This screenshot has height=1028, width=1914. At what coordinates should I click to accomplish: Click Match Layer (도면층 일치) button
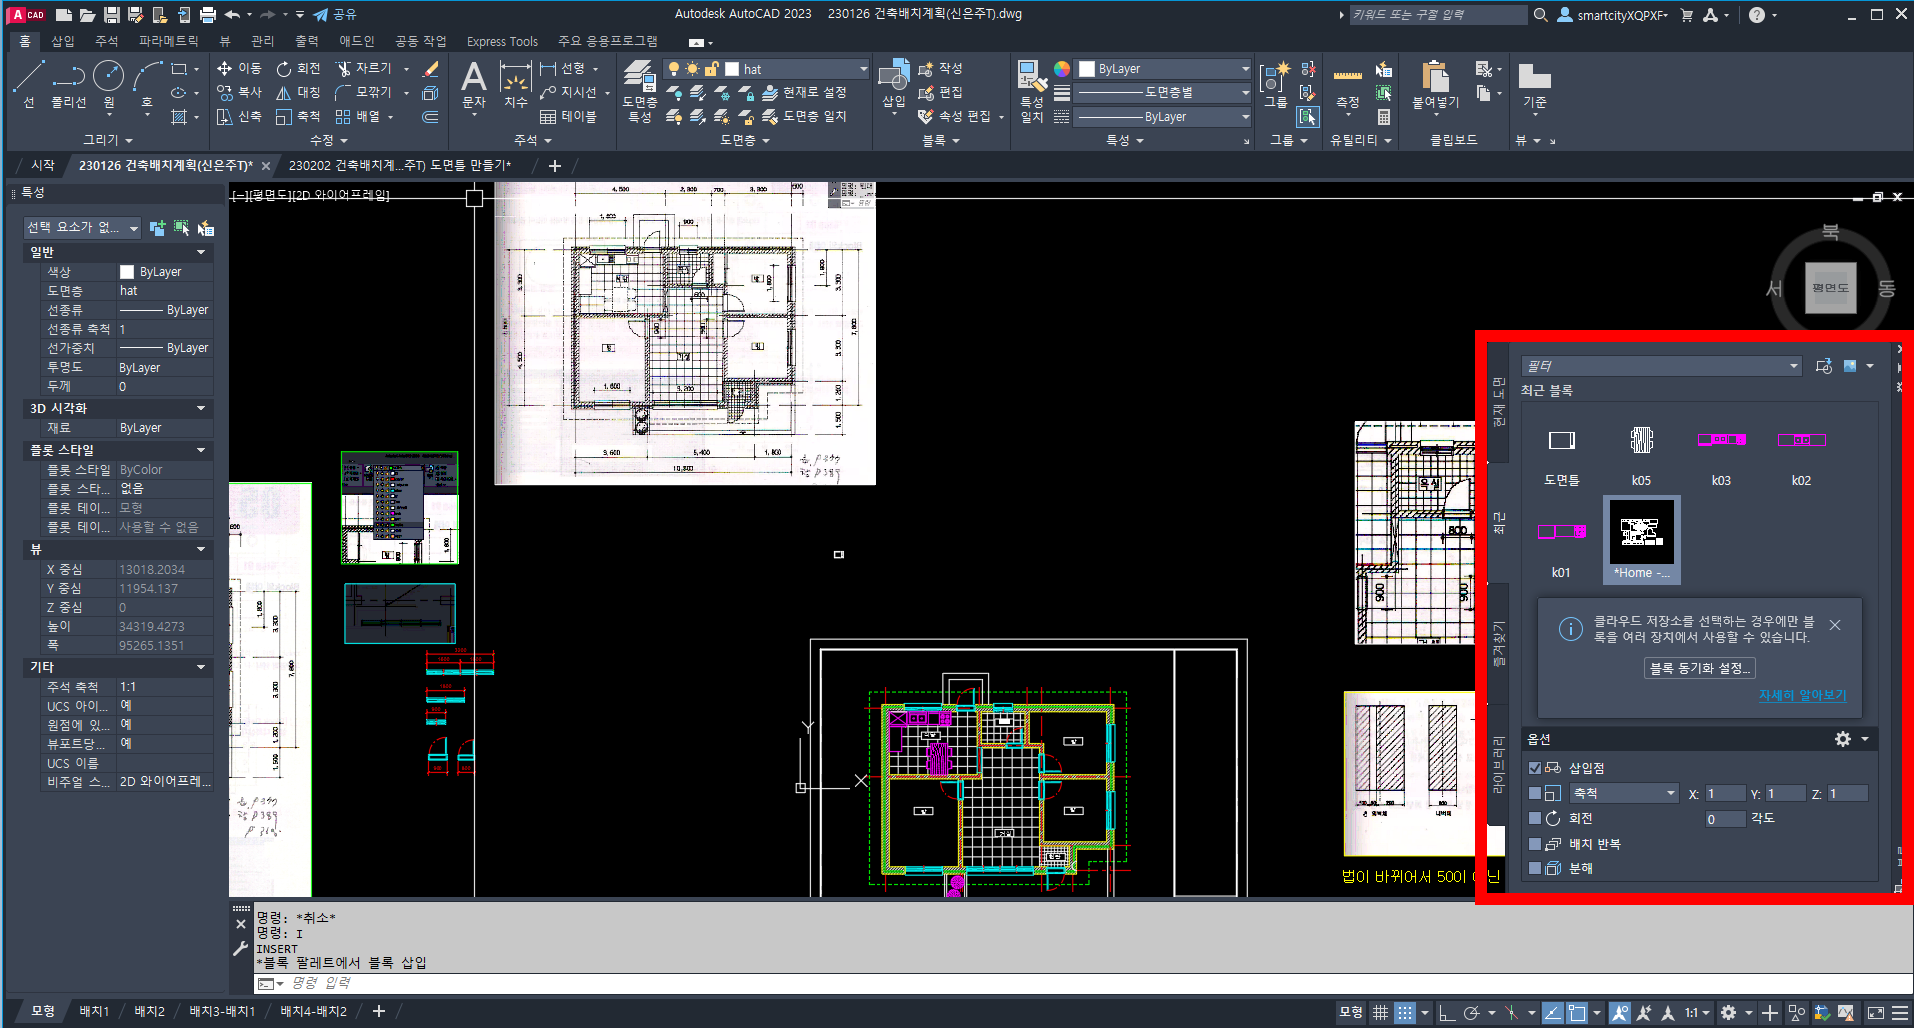pyautogui.click(x=804, y=116)
